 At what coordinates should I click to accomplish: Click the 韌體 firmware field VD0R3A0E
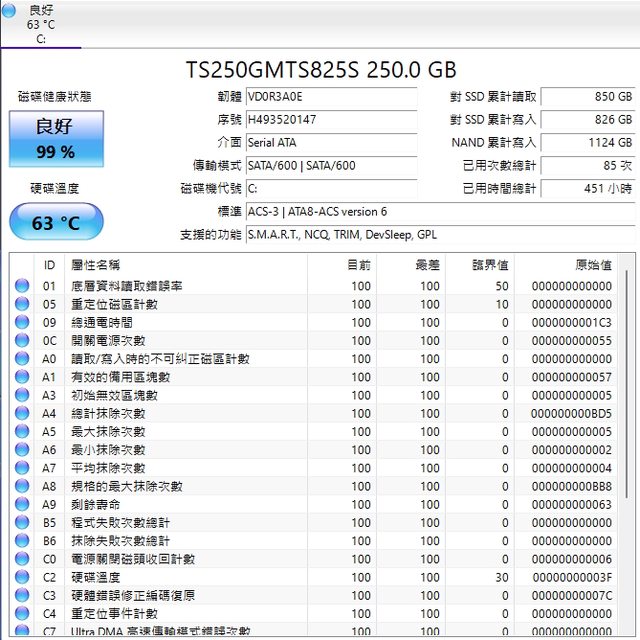click(330, 97)
